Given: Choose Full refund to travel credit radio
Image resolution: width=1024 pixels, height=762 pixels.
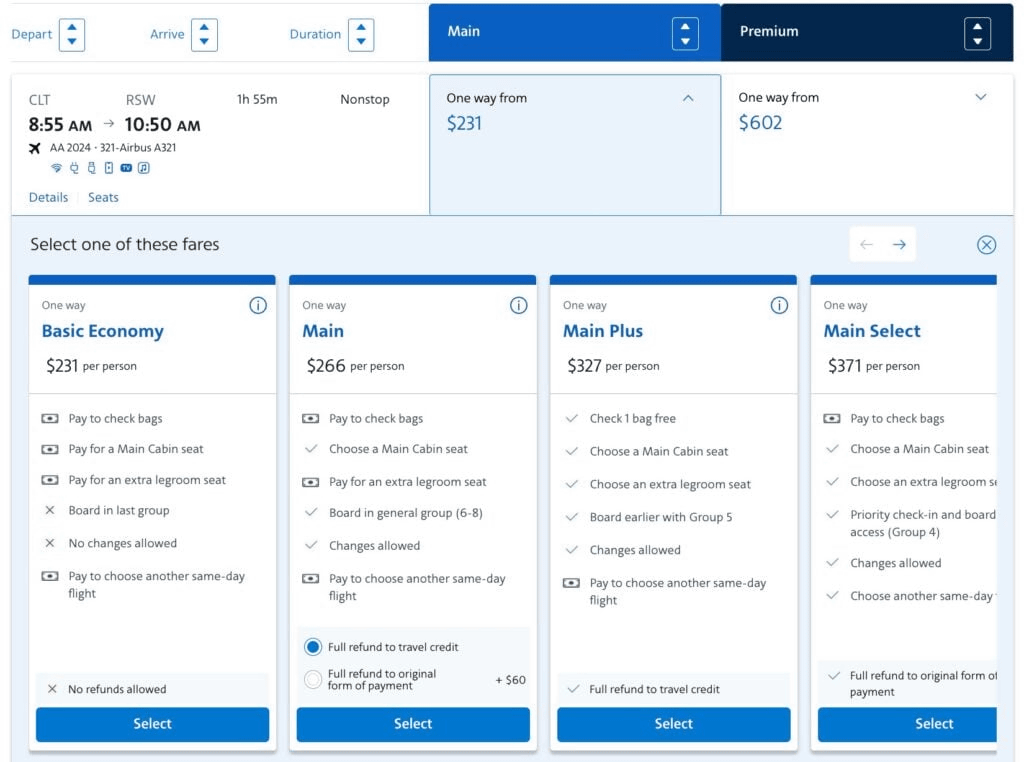Looking at the screenshot, I should click(x=313, y=647).
